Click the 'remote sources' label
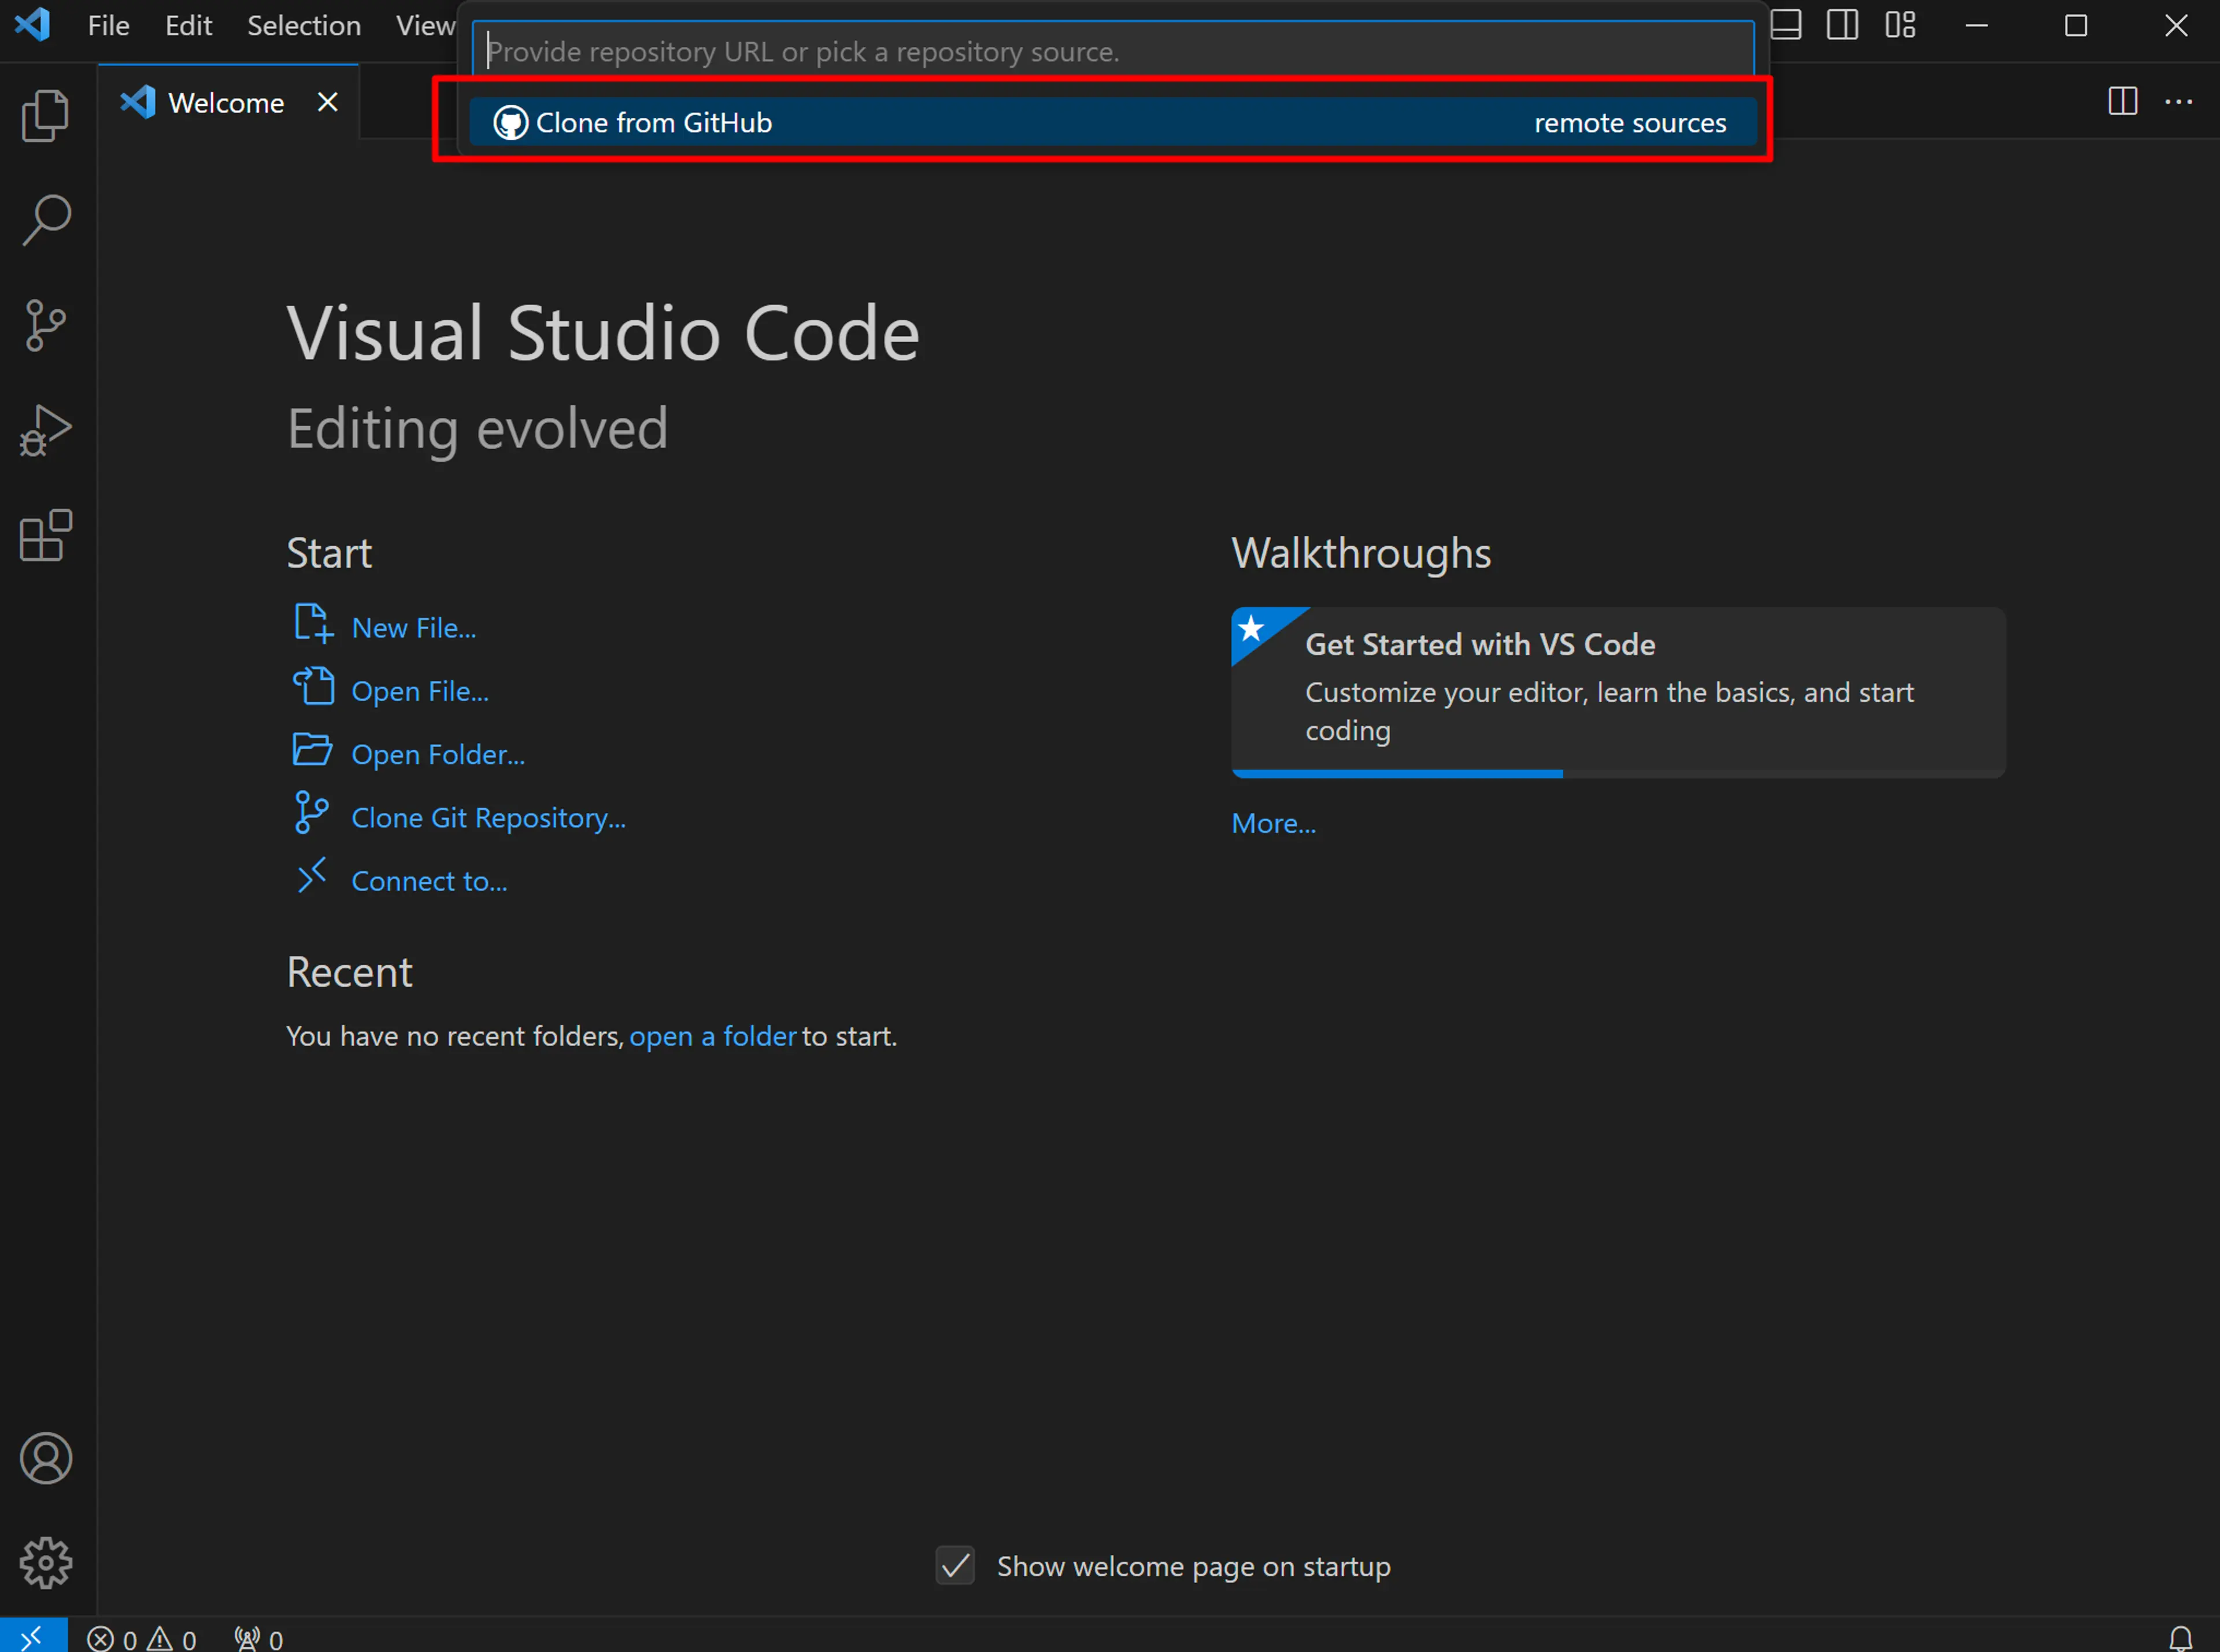Viewport: 2220px width, 1652px height. click(x=1630, y=123)
